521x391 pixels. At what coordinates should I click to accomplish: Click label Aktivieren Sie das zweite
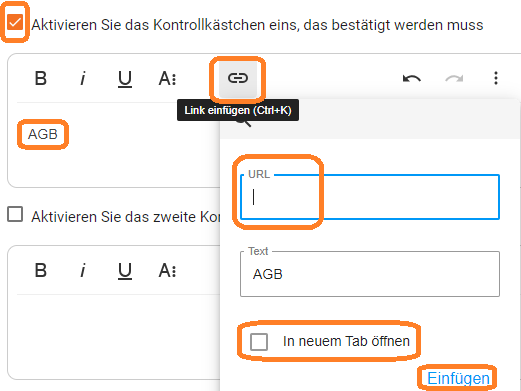[x=126, y=217]
